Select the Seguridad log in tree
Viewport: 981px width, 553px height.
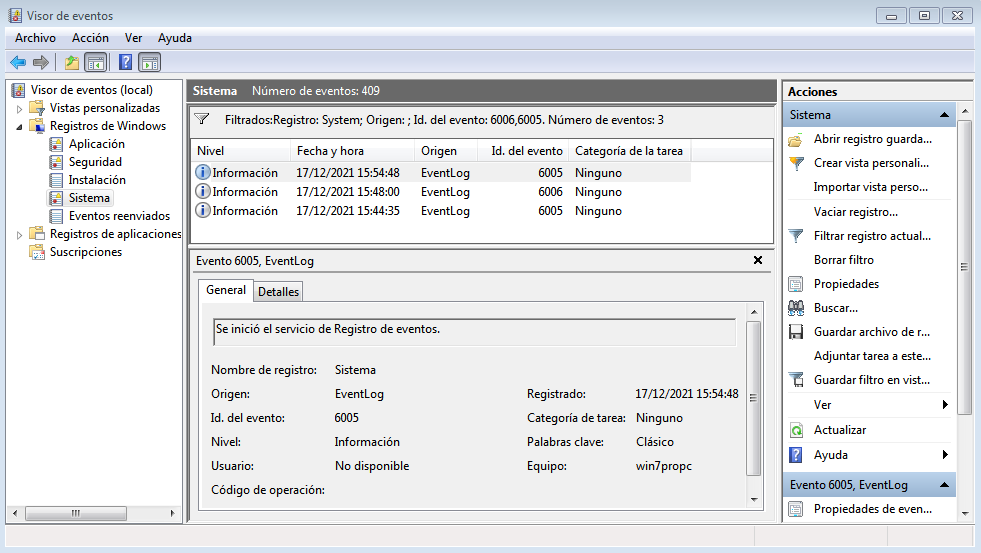[x=95, y=162]
